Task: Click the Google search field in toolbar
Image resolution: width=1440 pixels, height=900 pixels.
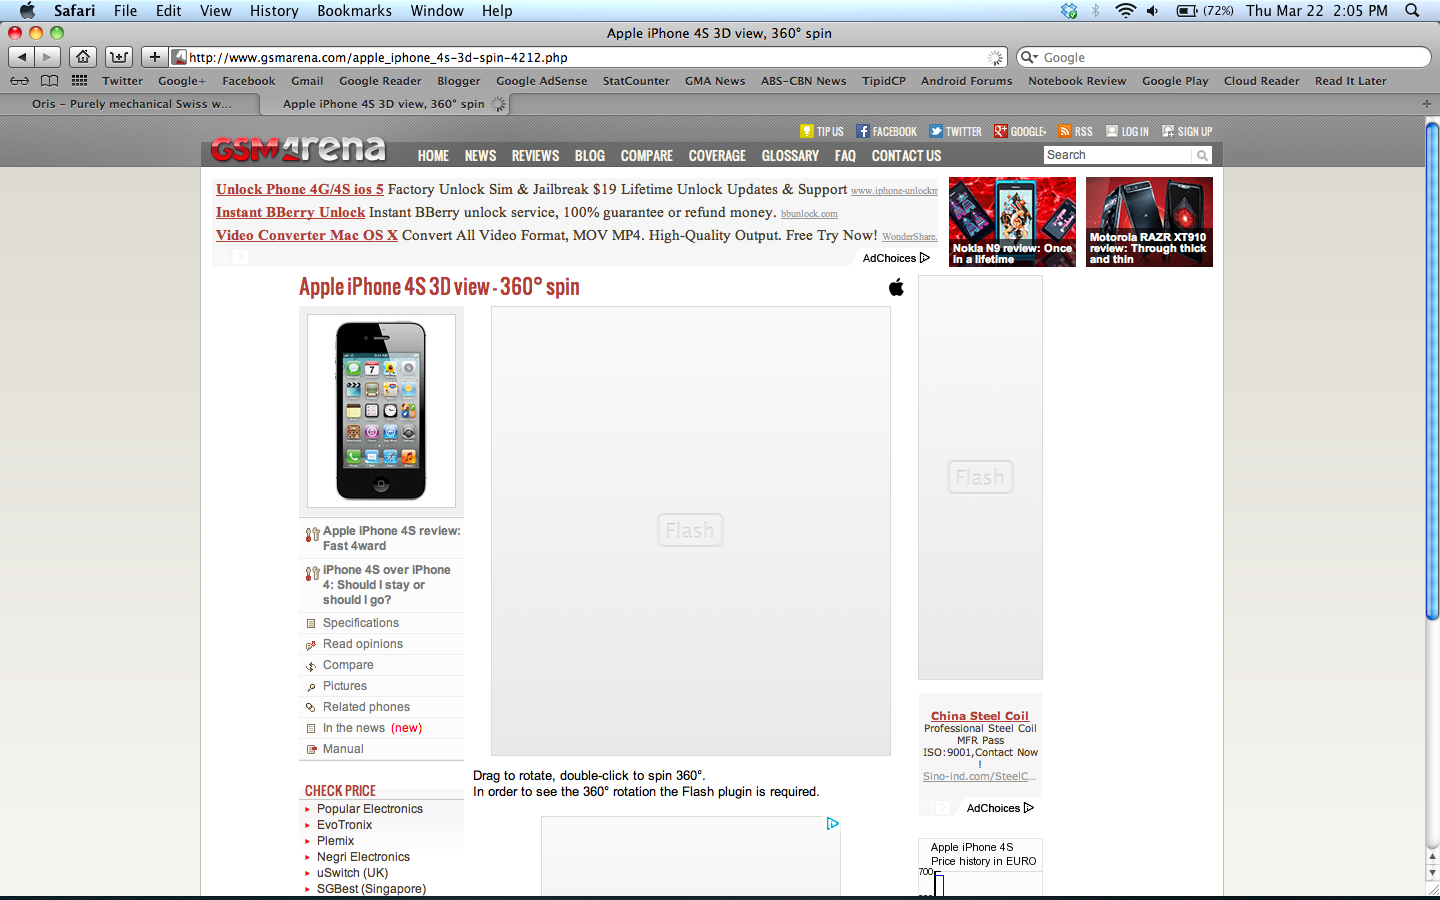Action: click(x=1224, y=57)
